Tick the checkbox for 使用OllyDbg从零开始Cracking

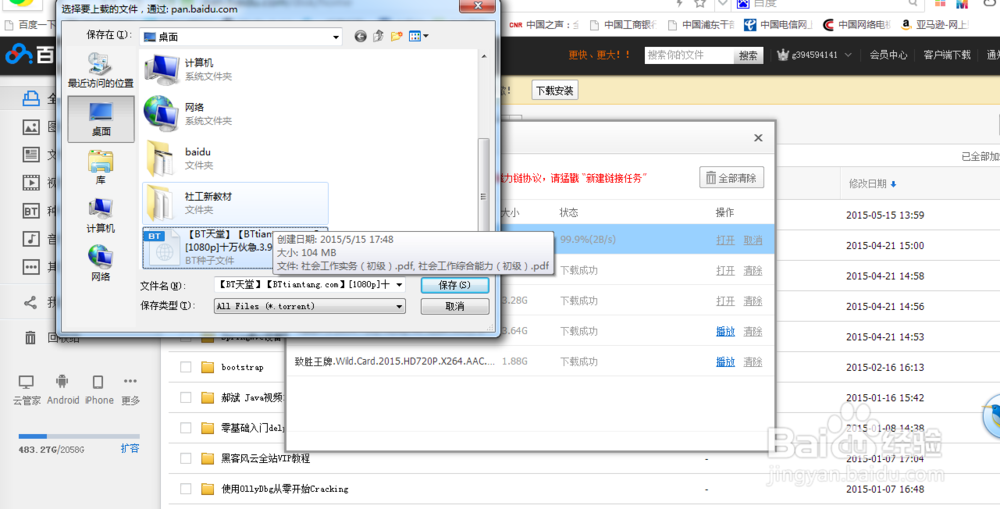point(186,489)
